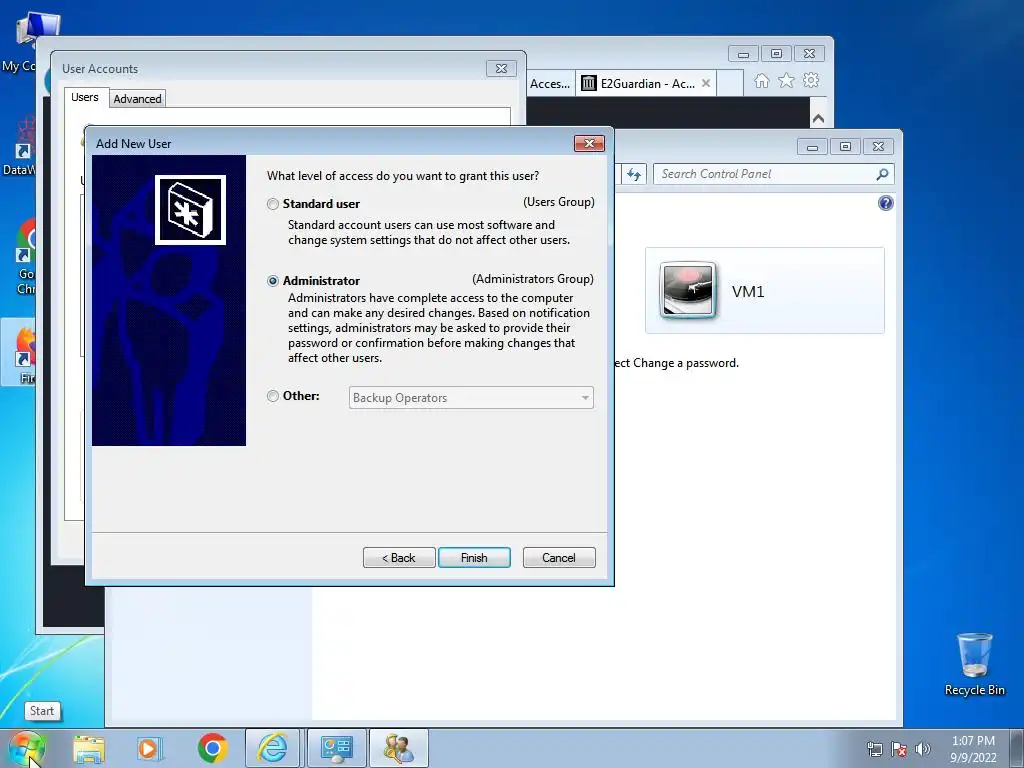Image resolution: width=1024 pixels, height=768 pixels.
Task: Close the Add New User dialog
Action: (589, 143)
